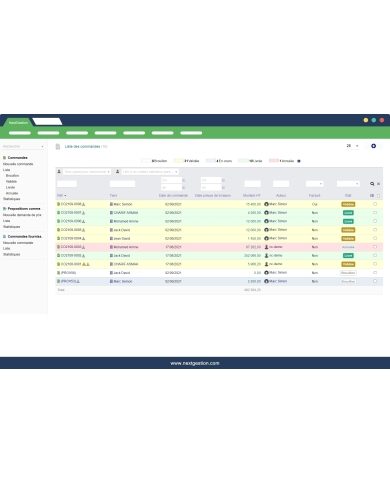Screen dimensions: 390x484
Task: Click the warning icon in the 5 980,20 row
Action: [84, 264]
